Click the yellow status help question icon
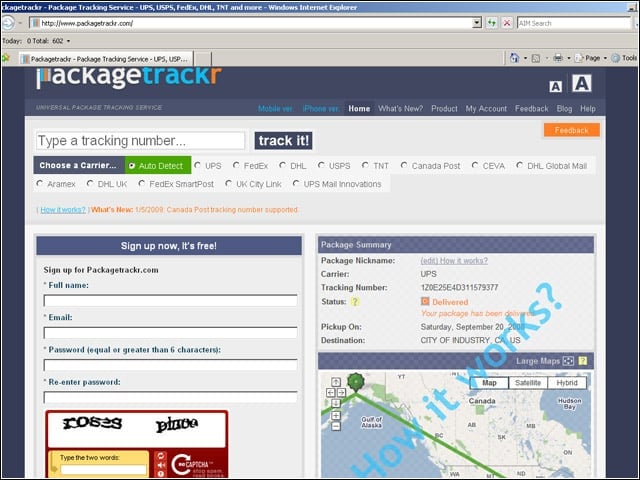 [x=355, y=302]
